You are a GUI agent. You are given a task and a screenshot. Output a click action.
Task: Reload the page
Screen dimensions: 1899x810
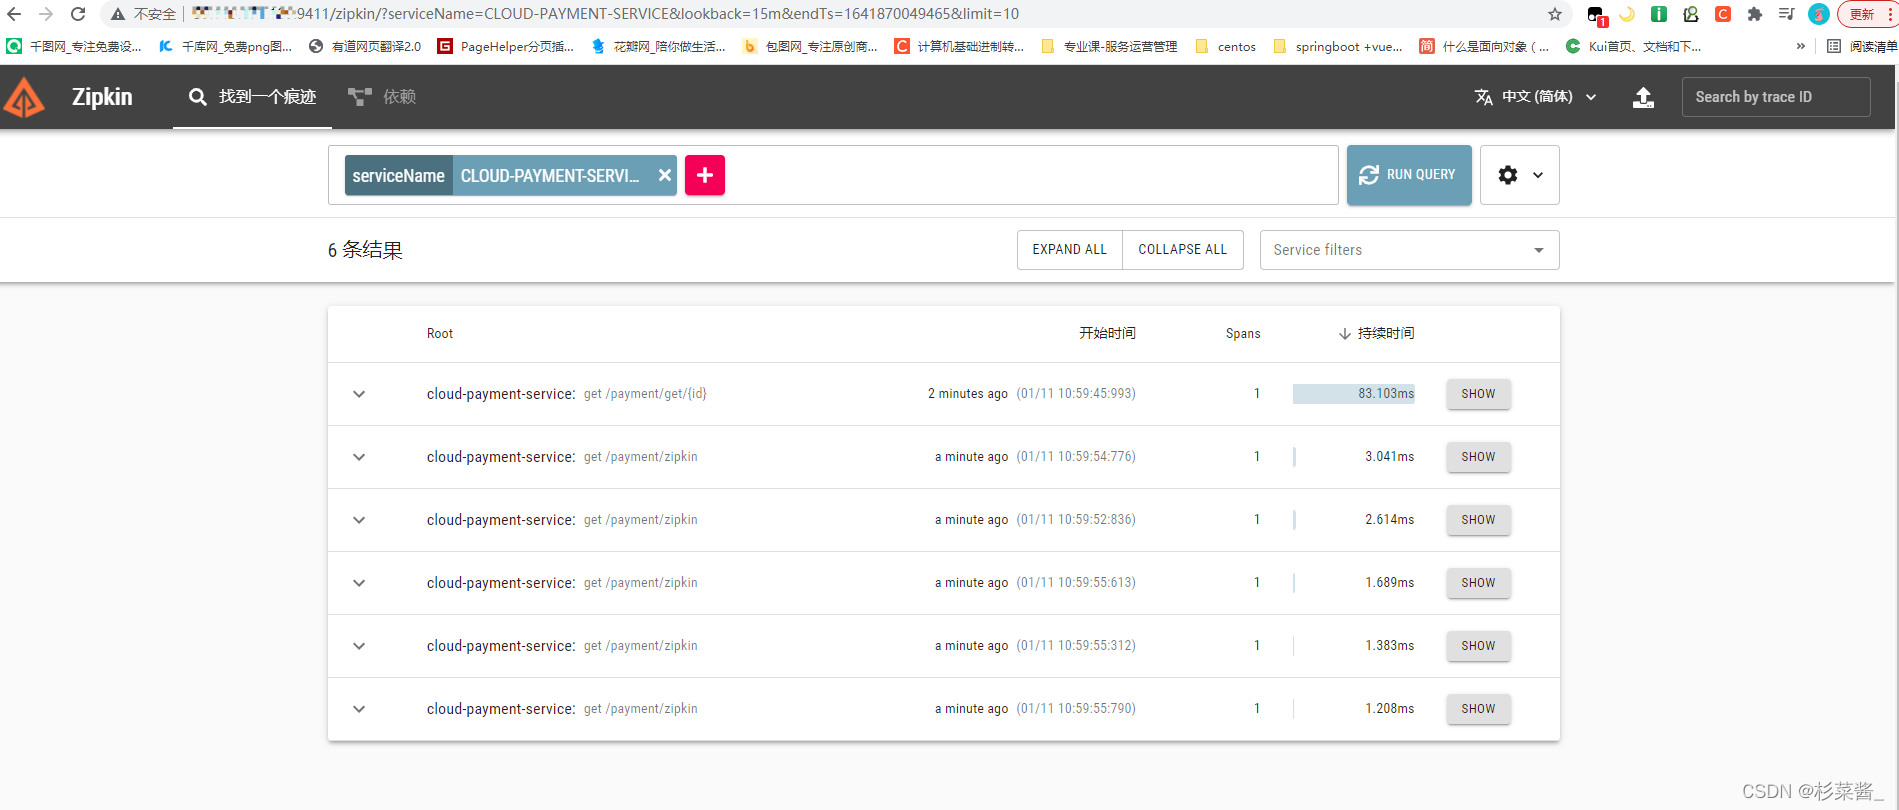[x=78, y=14]
